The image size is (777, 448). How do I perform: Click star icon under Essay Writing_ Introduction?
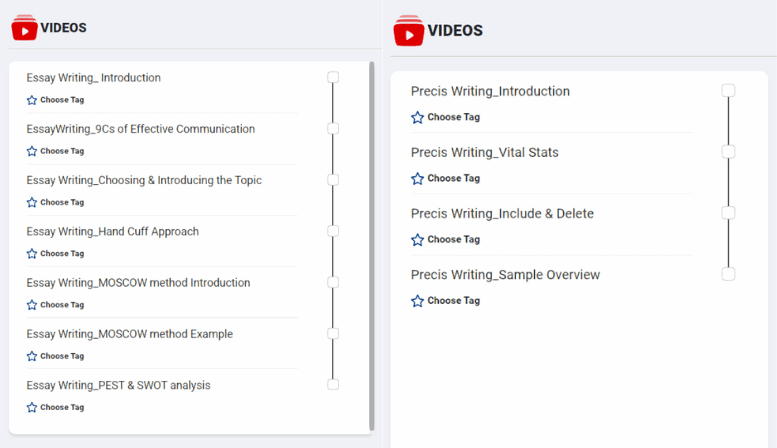click(x=32, y=100)
